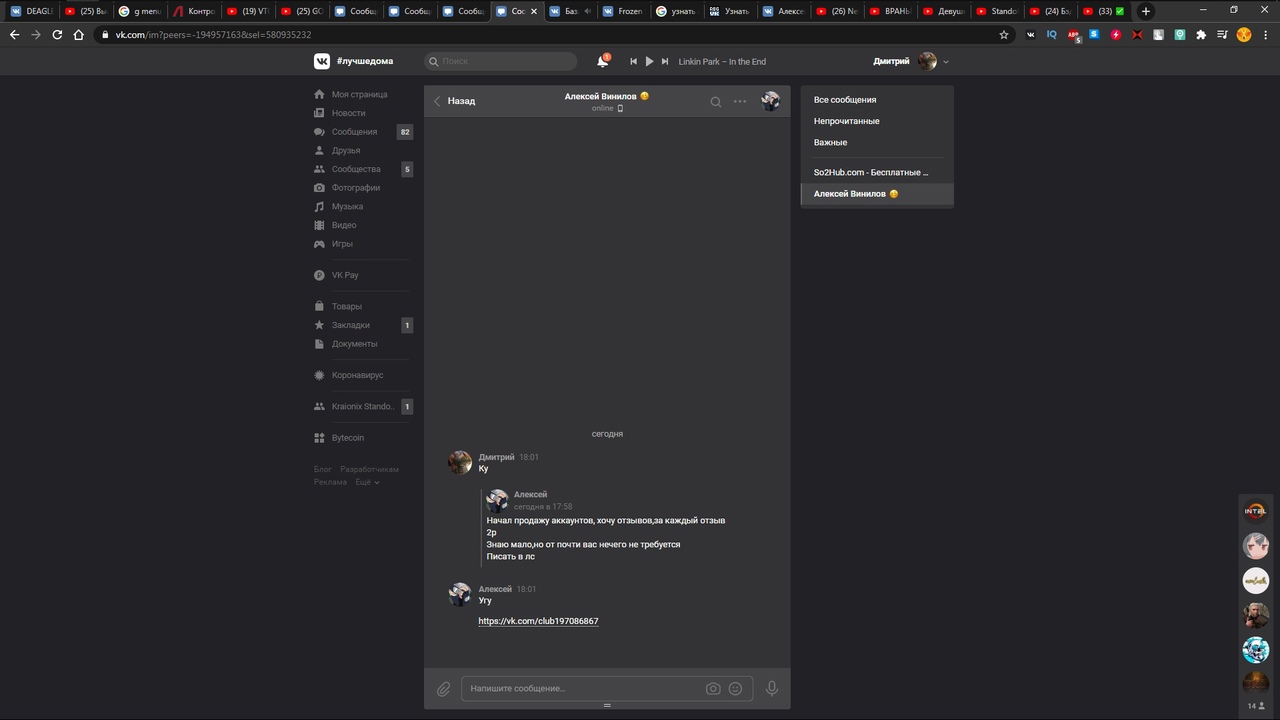1280x720 pixels.
Task: Open Сообщения in left sidebar
Action: [354, 132]
